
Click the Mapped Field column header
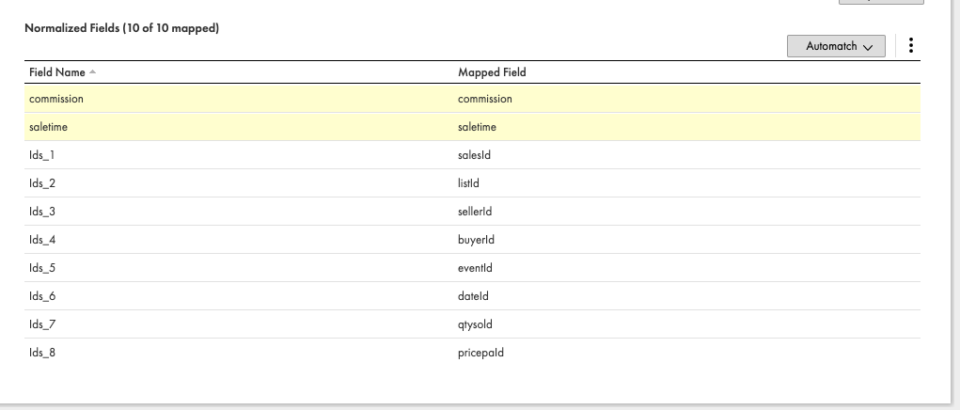coord(492,72)
